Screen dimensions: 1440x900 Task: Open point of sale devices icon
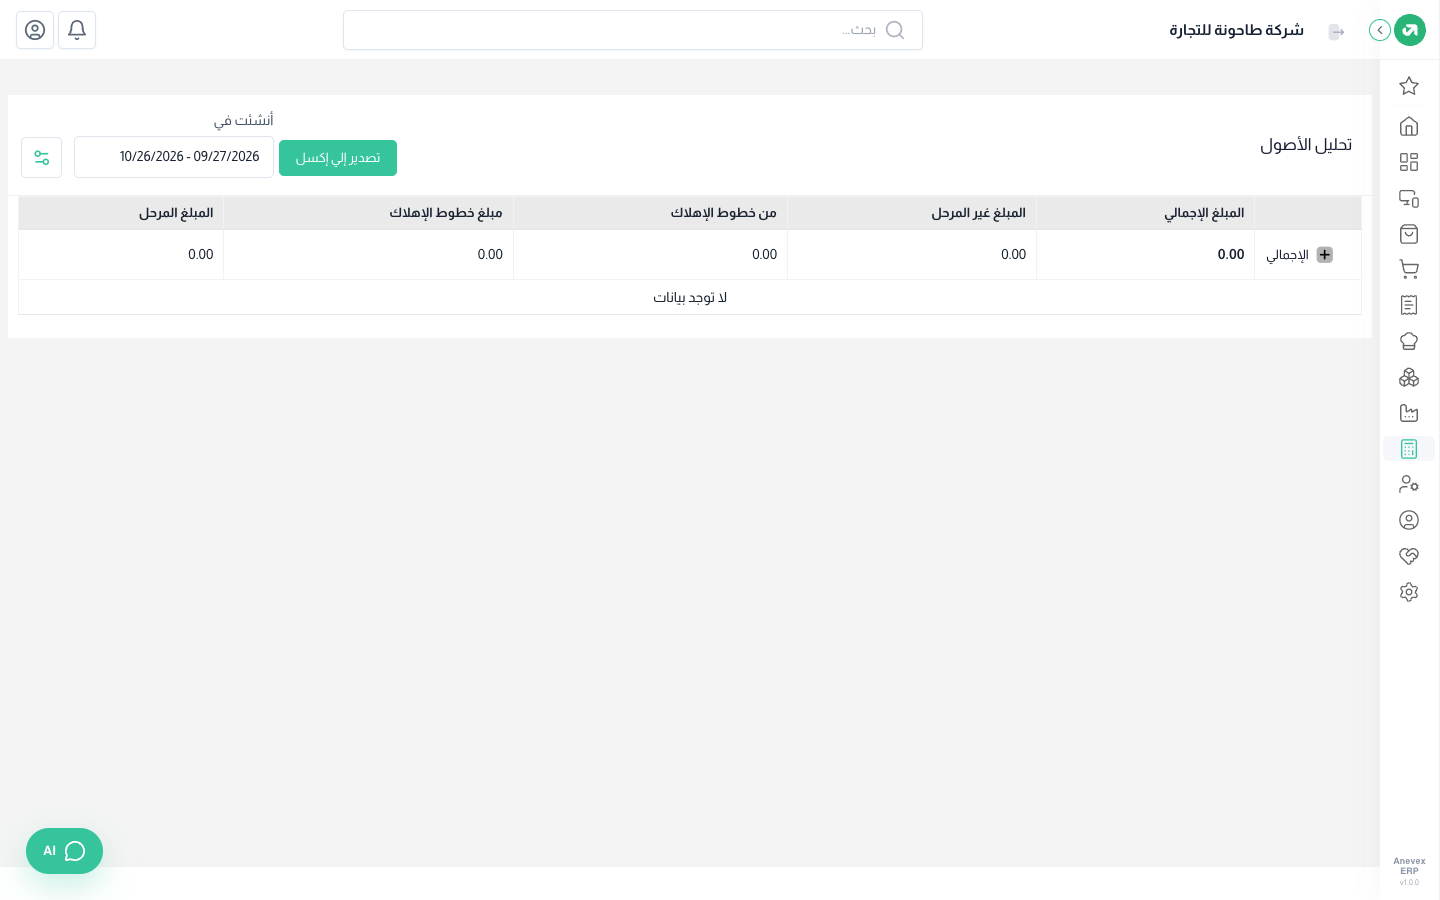[1409, 198]
